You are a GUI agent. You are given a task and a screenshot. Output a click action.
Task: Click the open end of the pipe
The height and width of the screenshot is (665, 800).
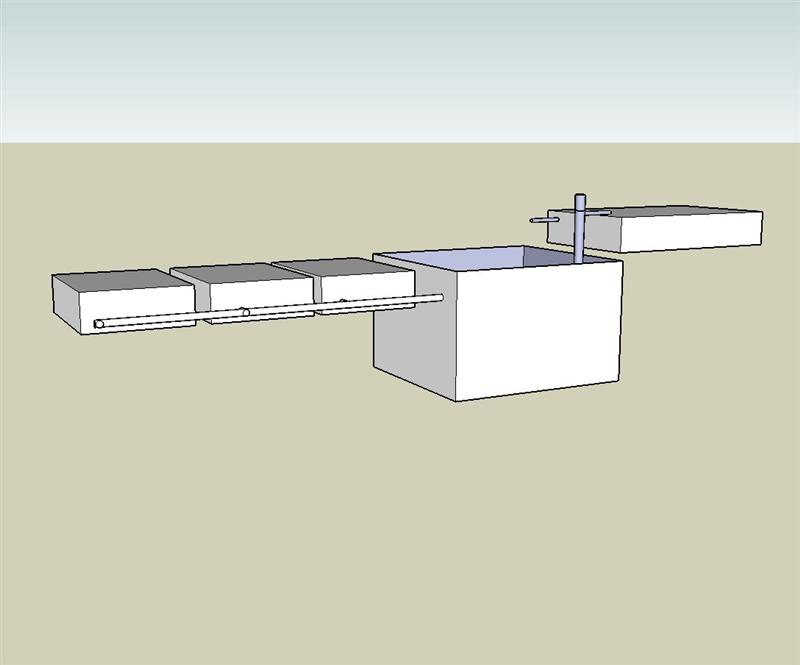99,323
